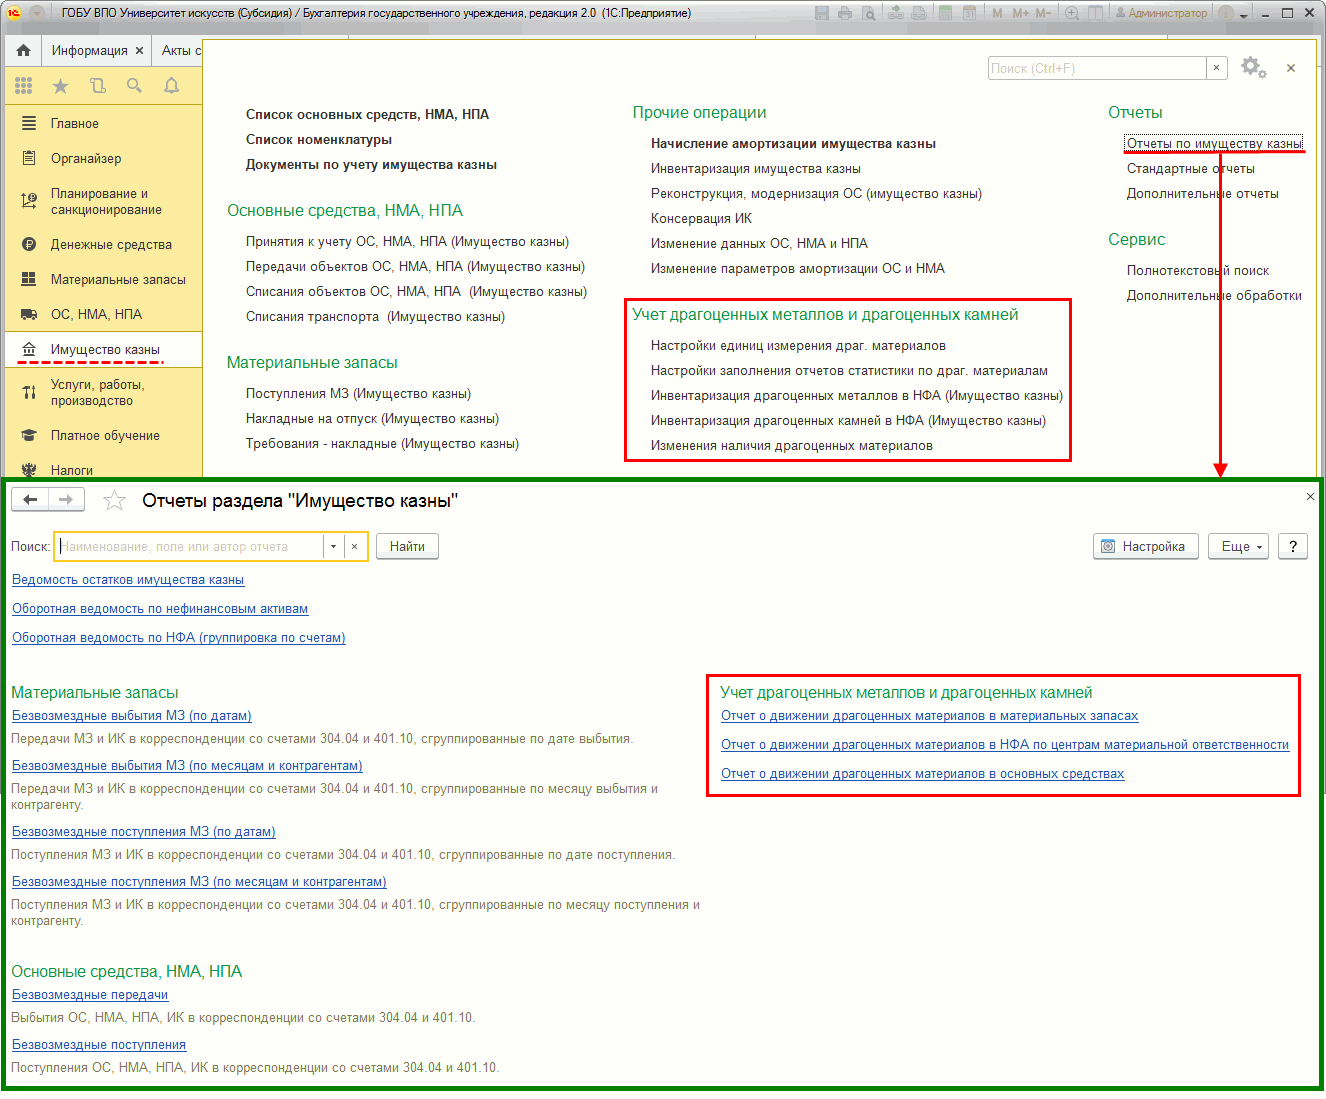Open Список номенклатуры link

point(319,140)
